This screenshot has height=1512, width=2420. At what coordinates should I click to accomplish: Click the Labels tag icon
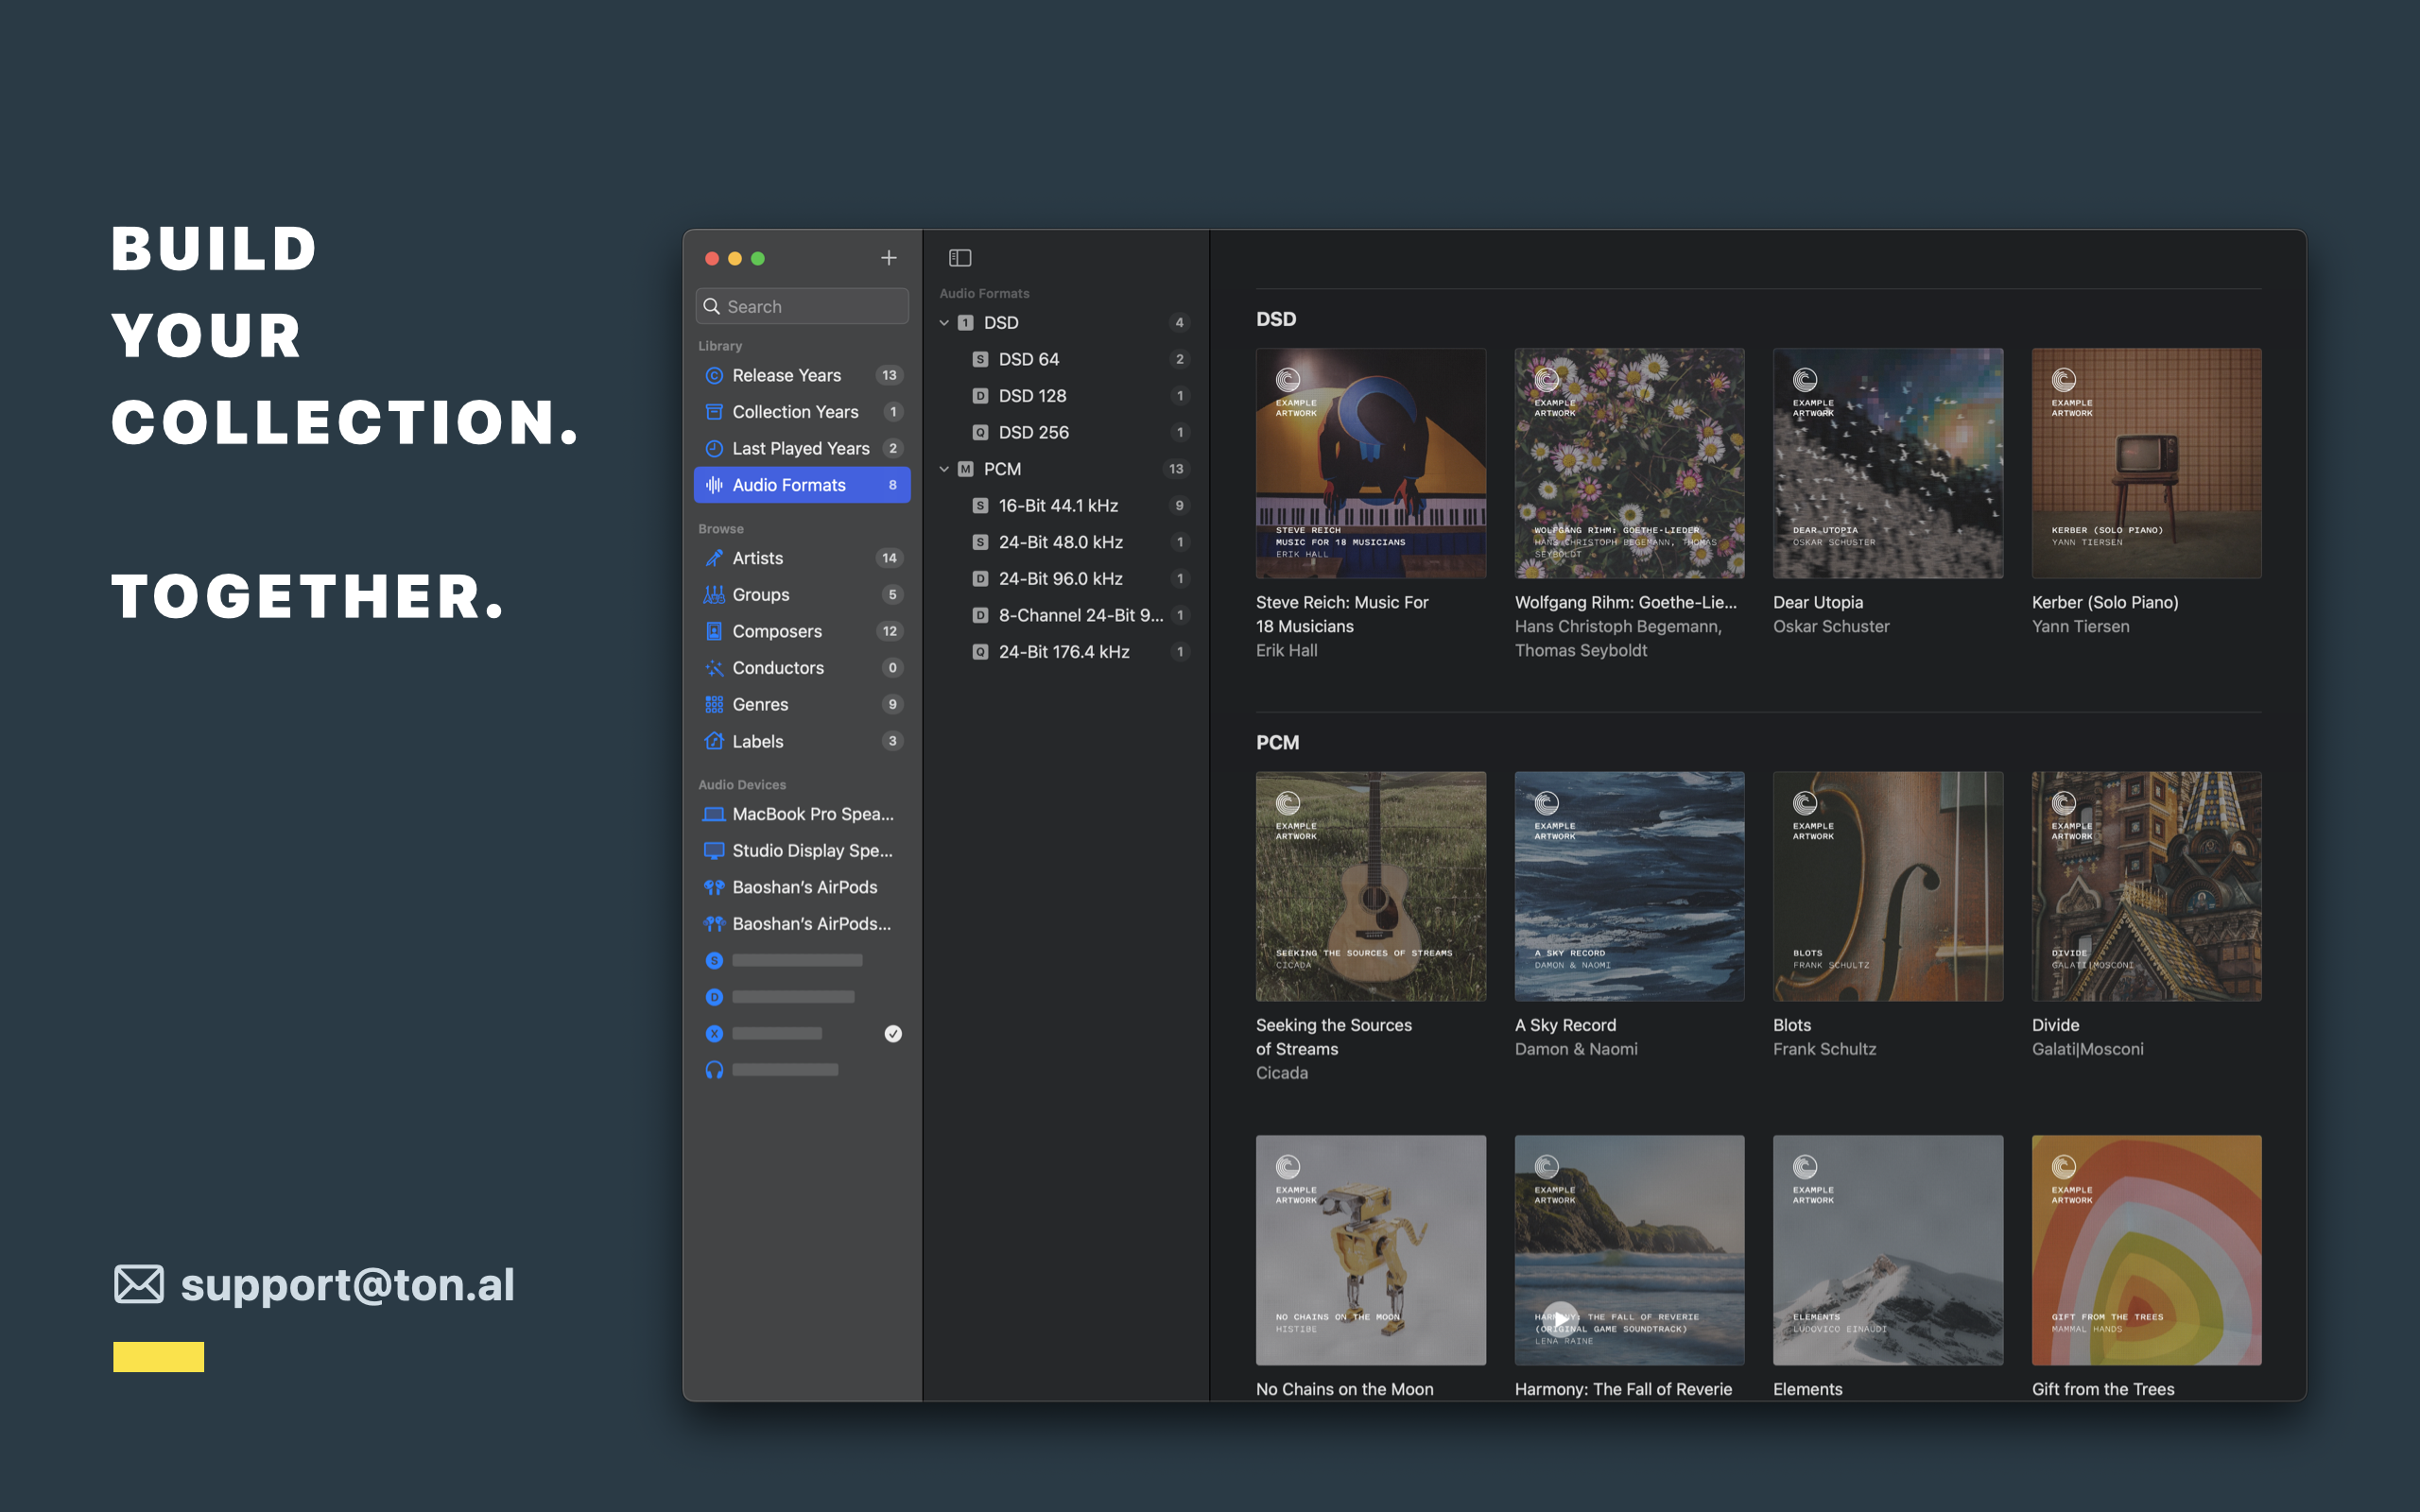click(714, 741)
